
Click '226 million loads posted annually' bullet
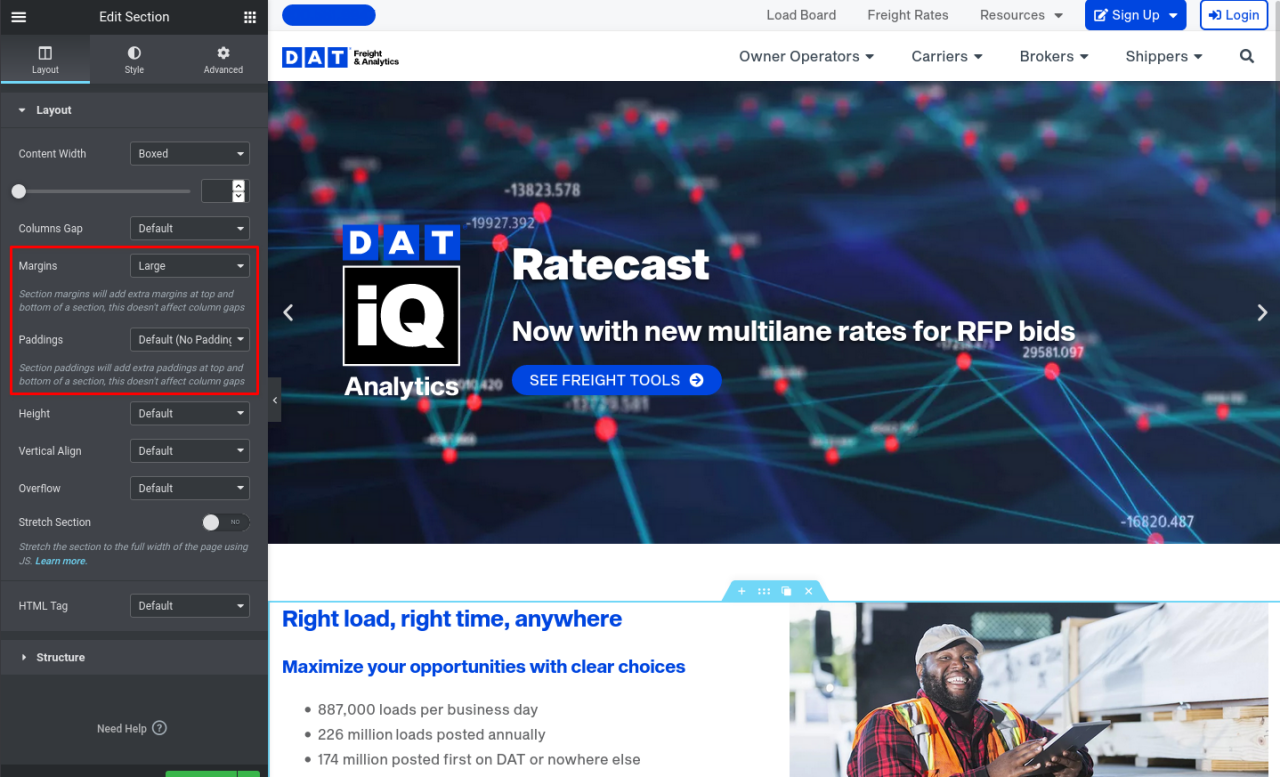click(x=432, y=735)
